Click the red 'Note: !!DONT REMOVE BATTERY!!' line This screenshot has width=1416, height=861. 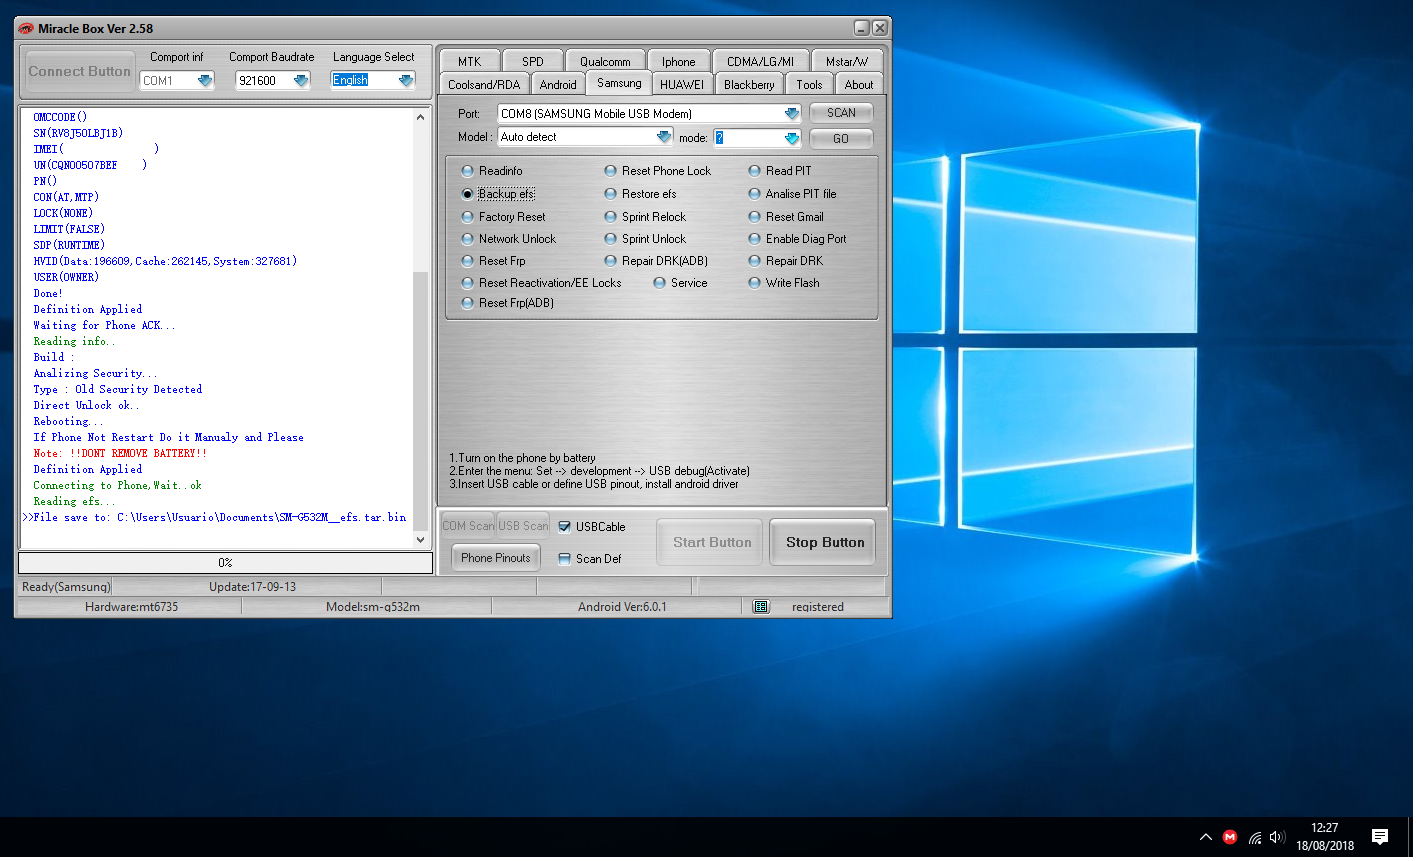[x=120, y=454]
